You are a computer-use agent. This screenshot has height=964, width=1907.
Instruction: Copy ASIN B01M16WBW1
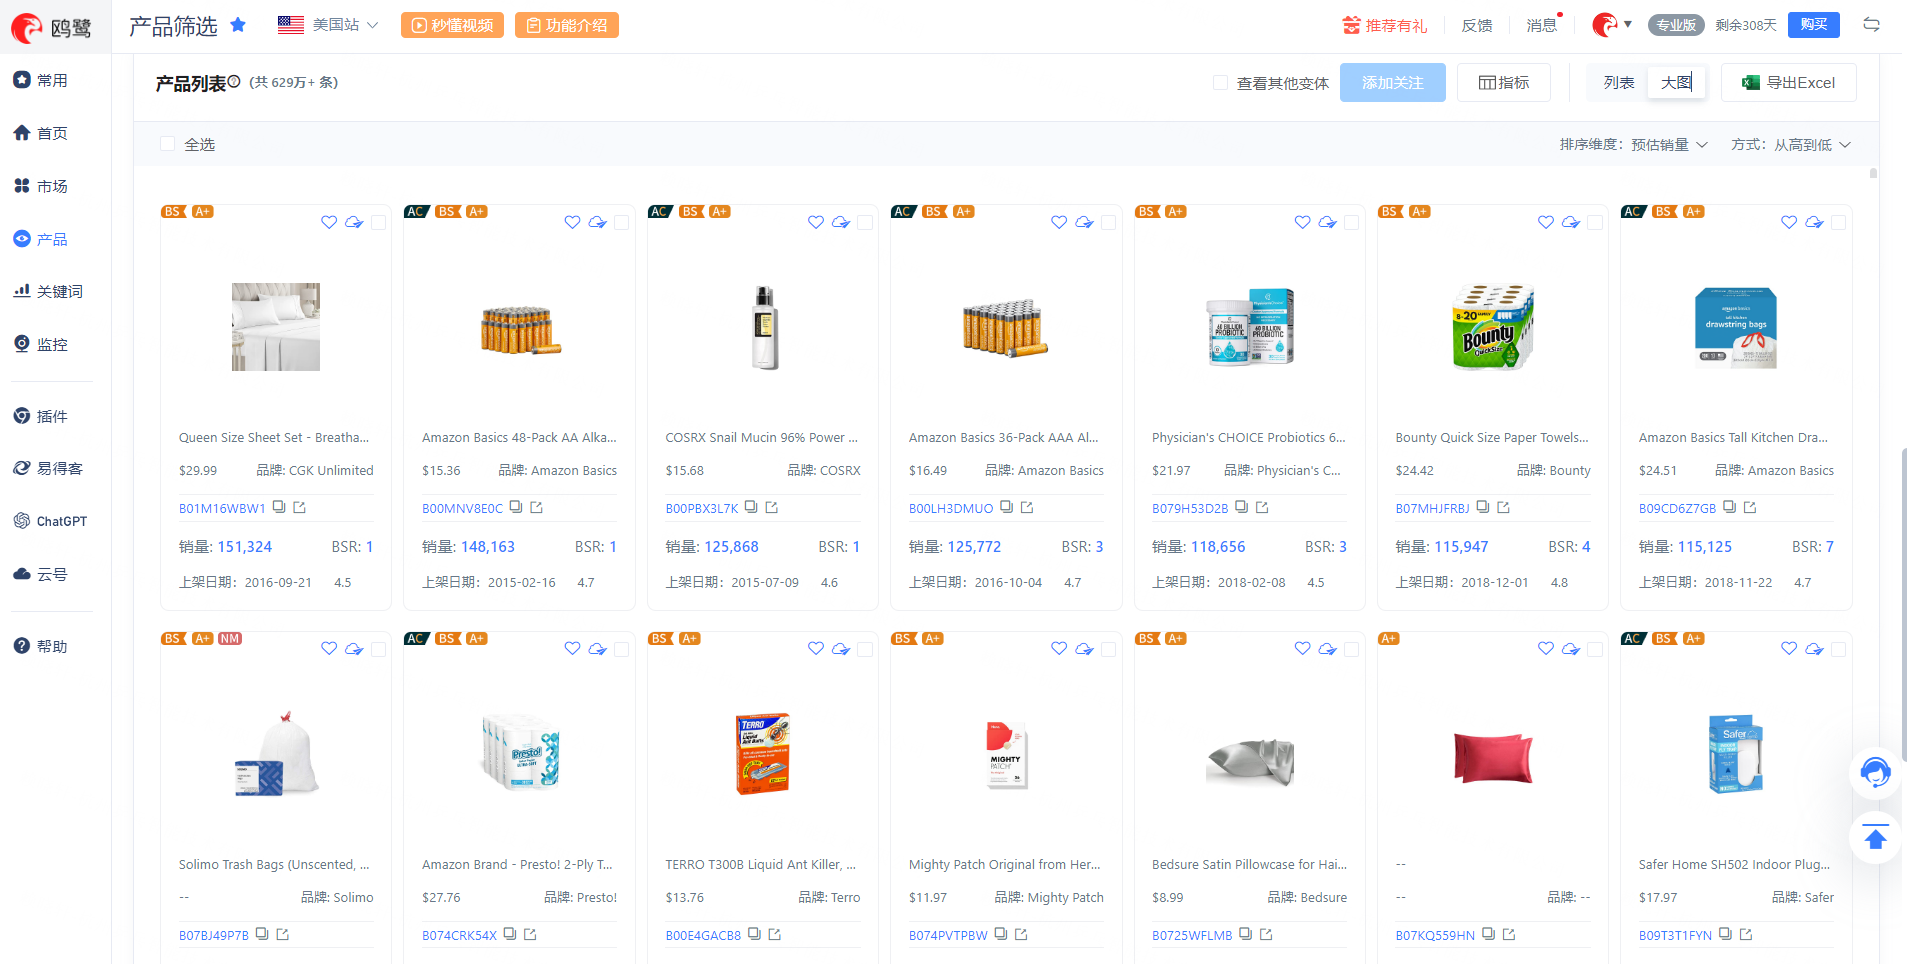[279, 507]
